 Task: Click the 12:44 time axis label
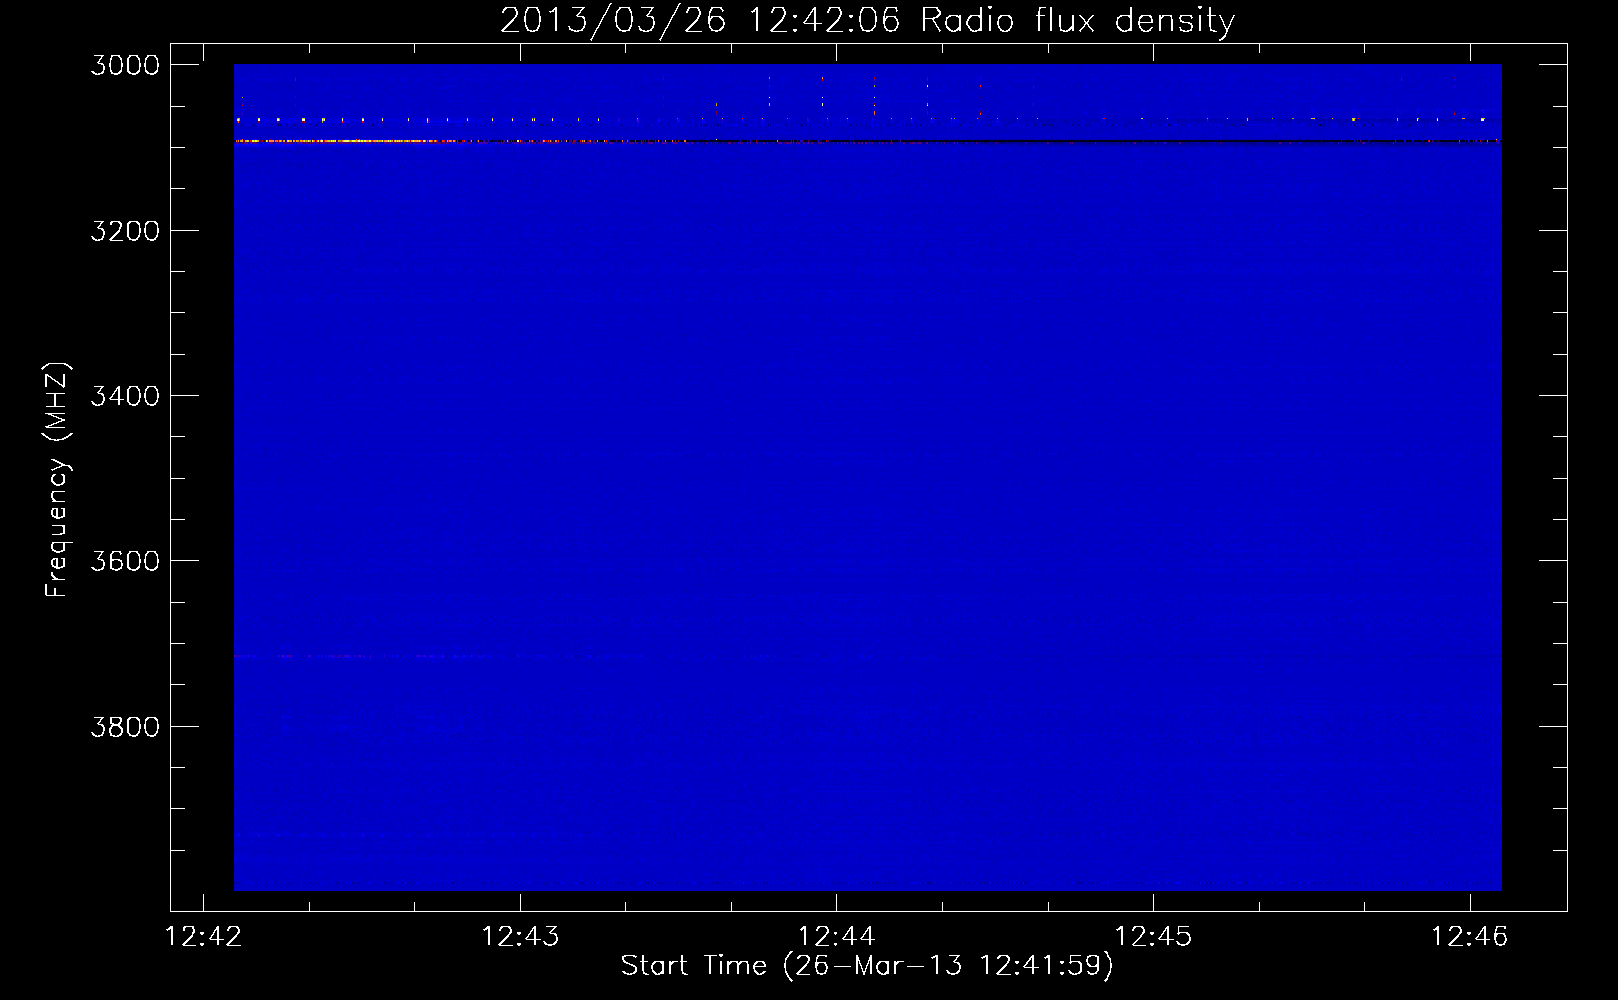click(x=837, y=936)
